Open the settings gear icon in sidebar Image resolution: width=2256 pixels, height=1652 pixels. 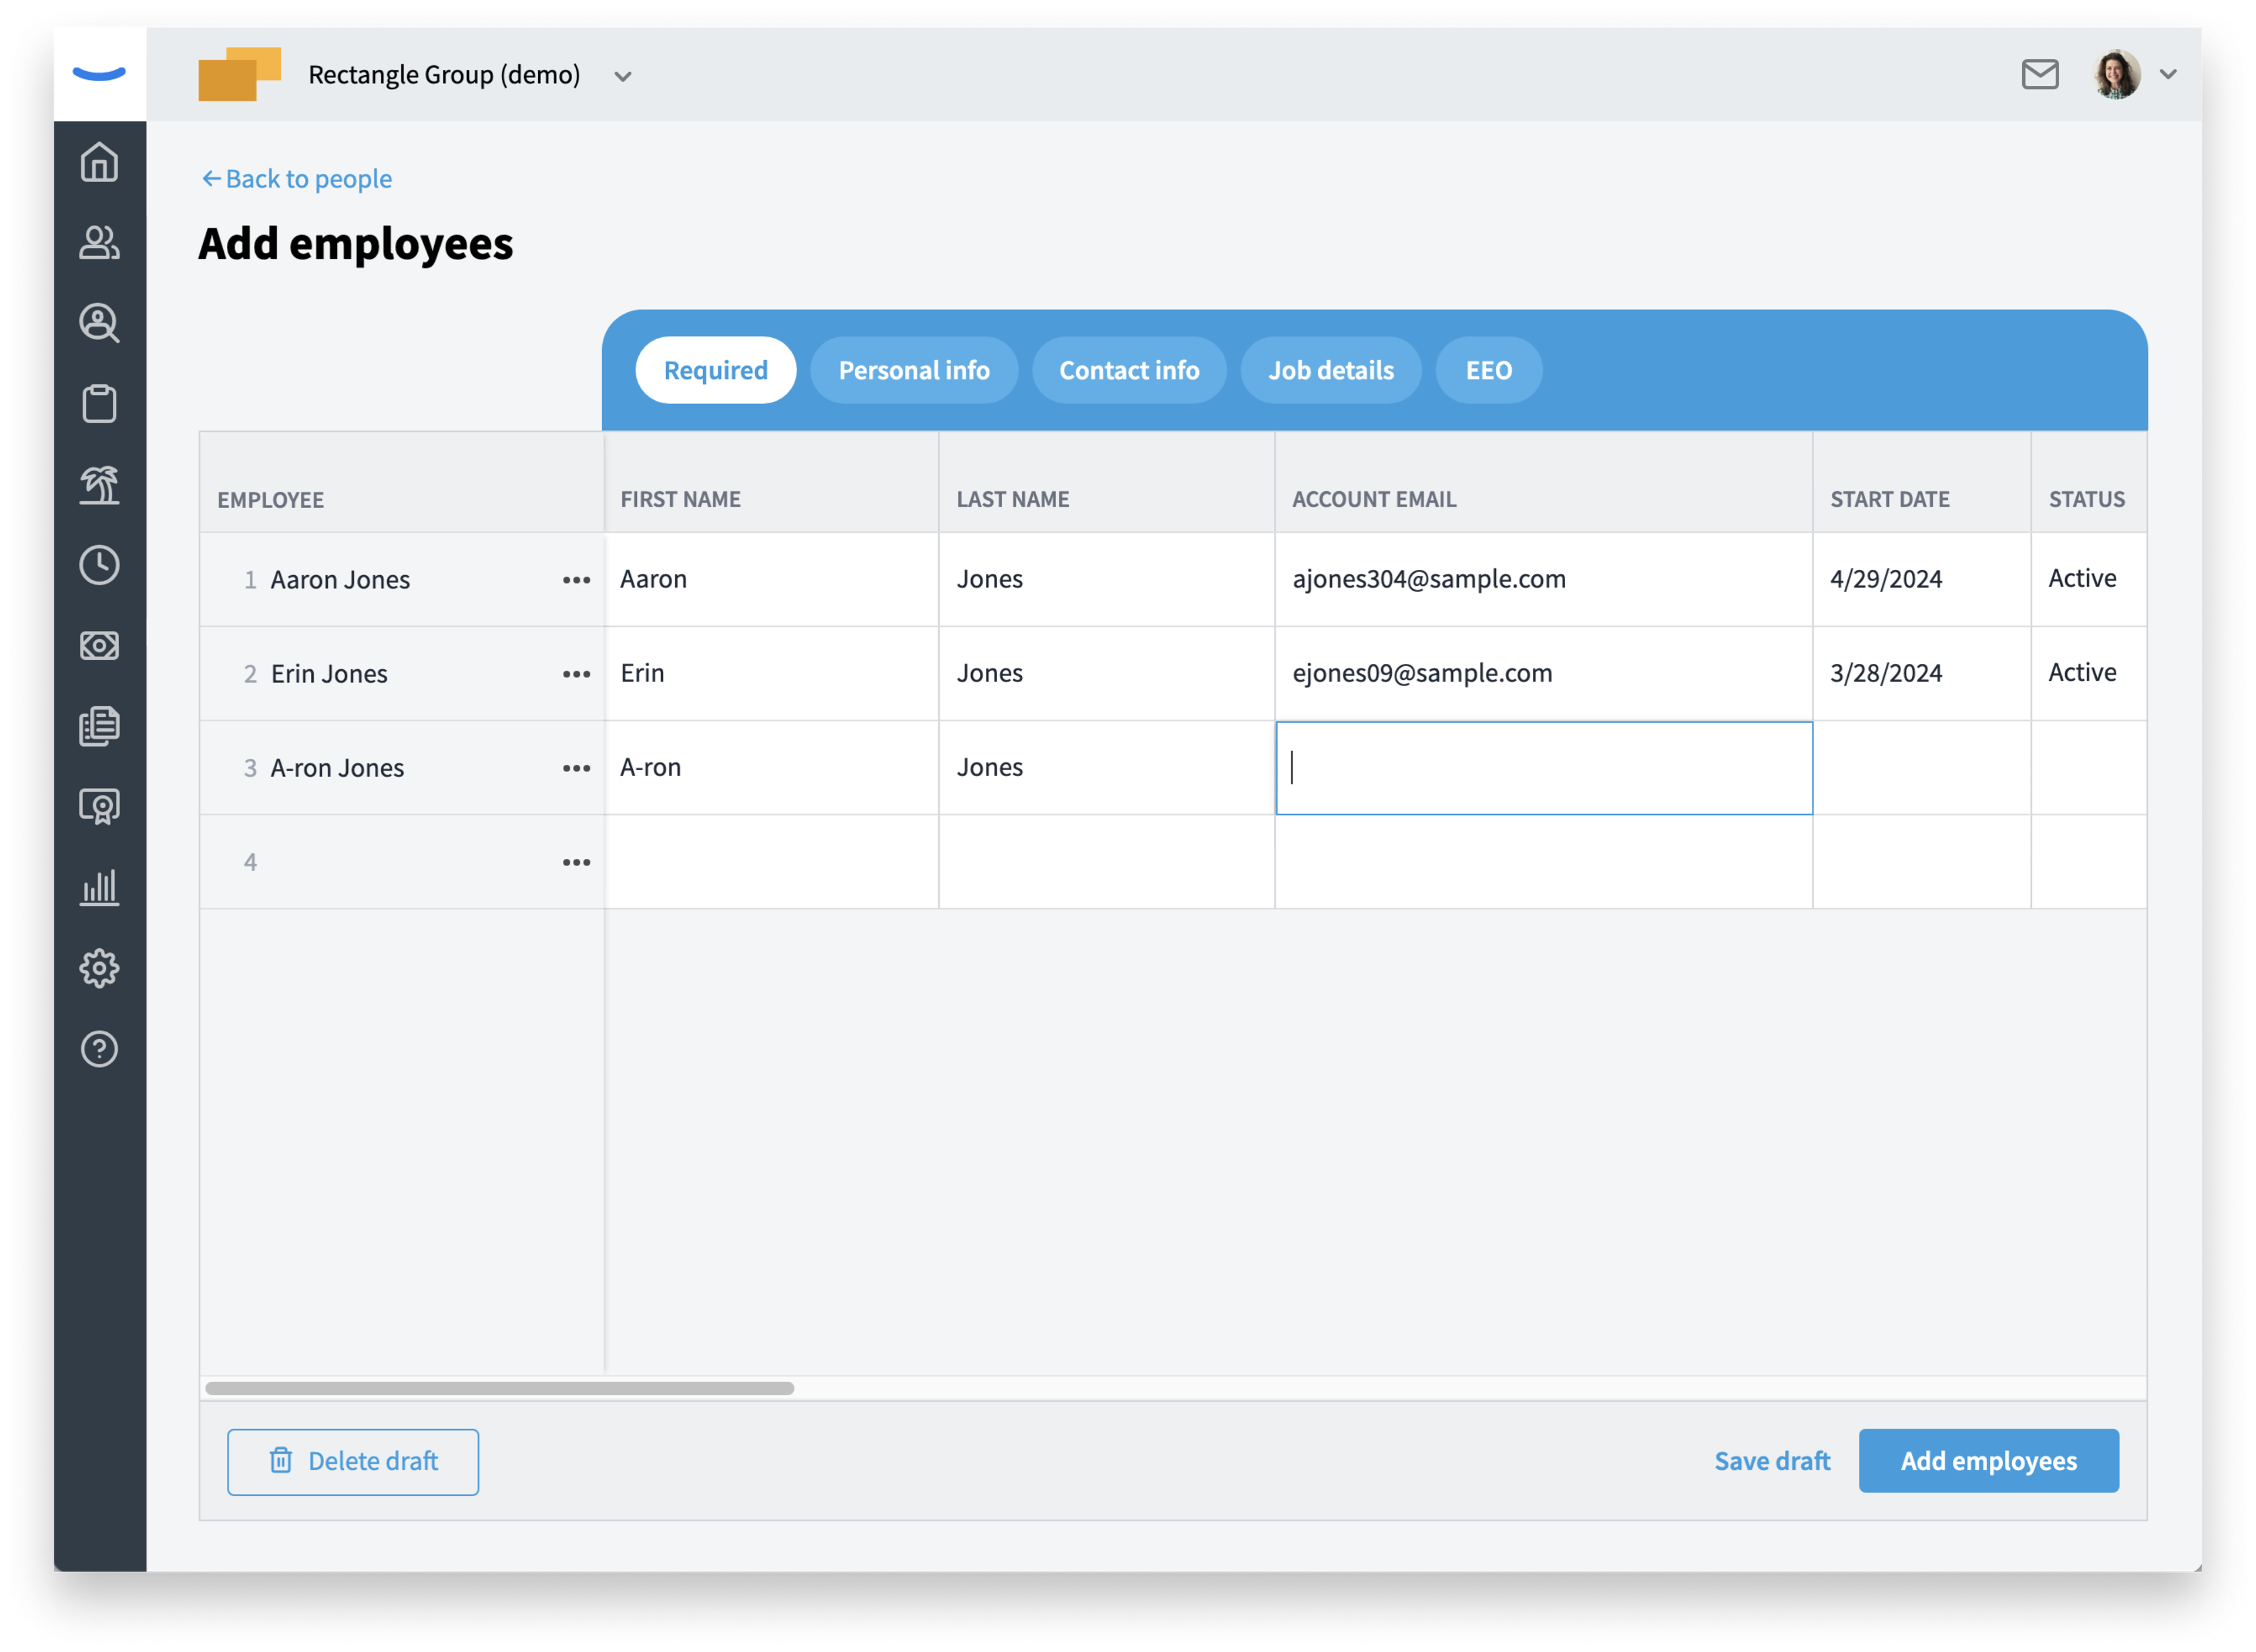click(x=99, y=968)
